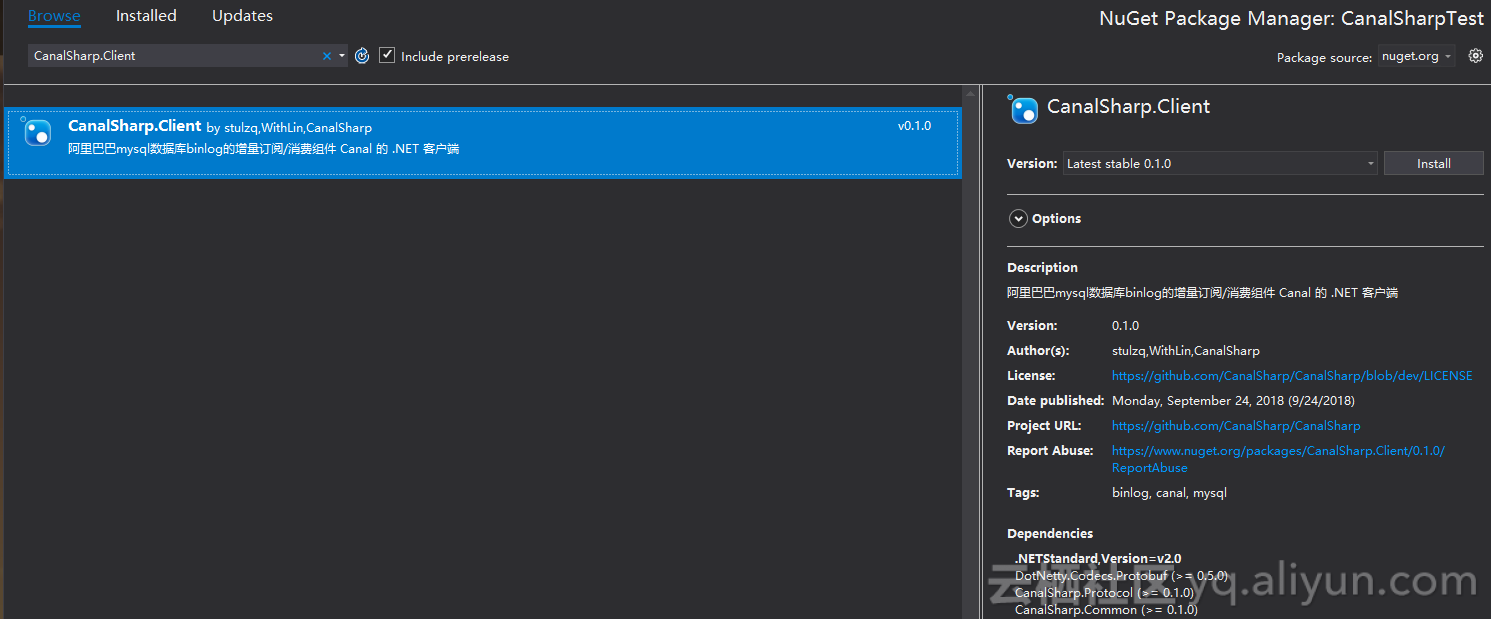This screenshot has width=1491, height=619.
Task: Open the Updates tab
Action: 242,16
